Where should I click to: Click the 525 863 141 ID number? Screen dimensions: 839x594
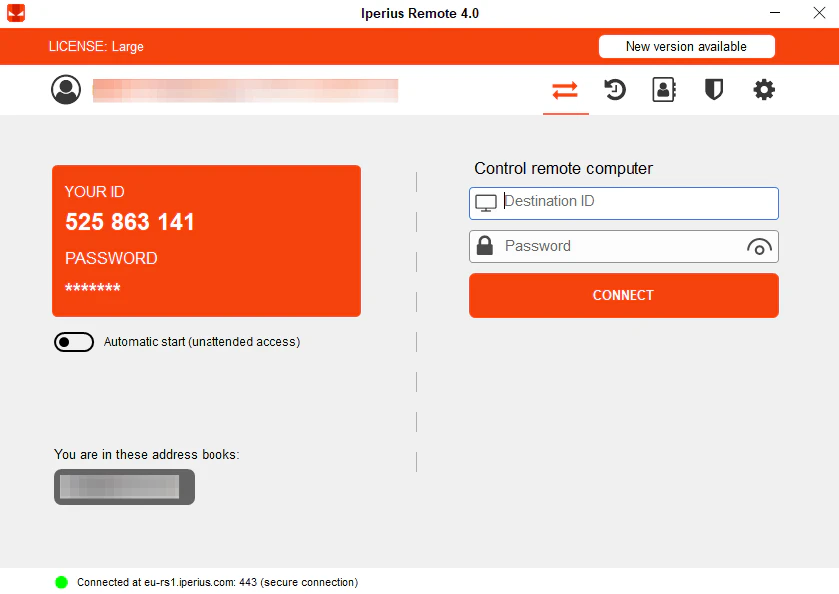click(x=129, y=222)
